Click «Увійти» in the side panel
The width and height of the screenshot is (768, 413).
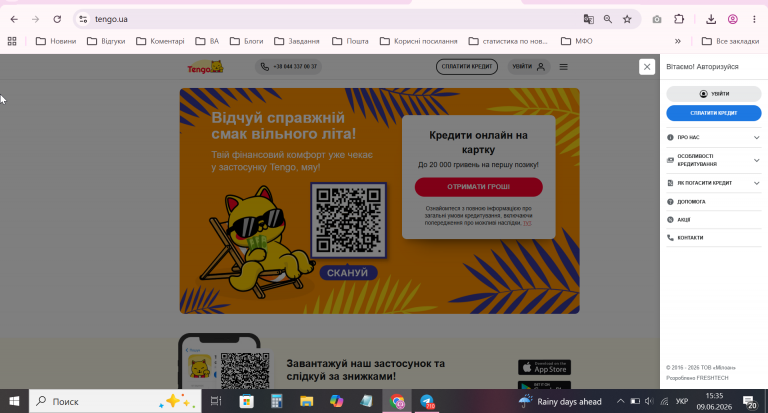[x=714, y=94]
